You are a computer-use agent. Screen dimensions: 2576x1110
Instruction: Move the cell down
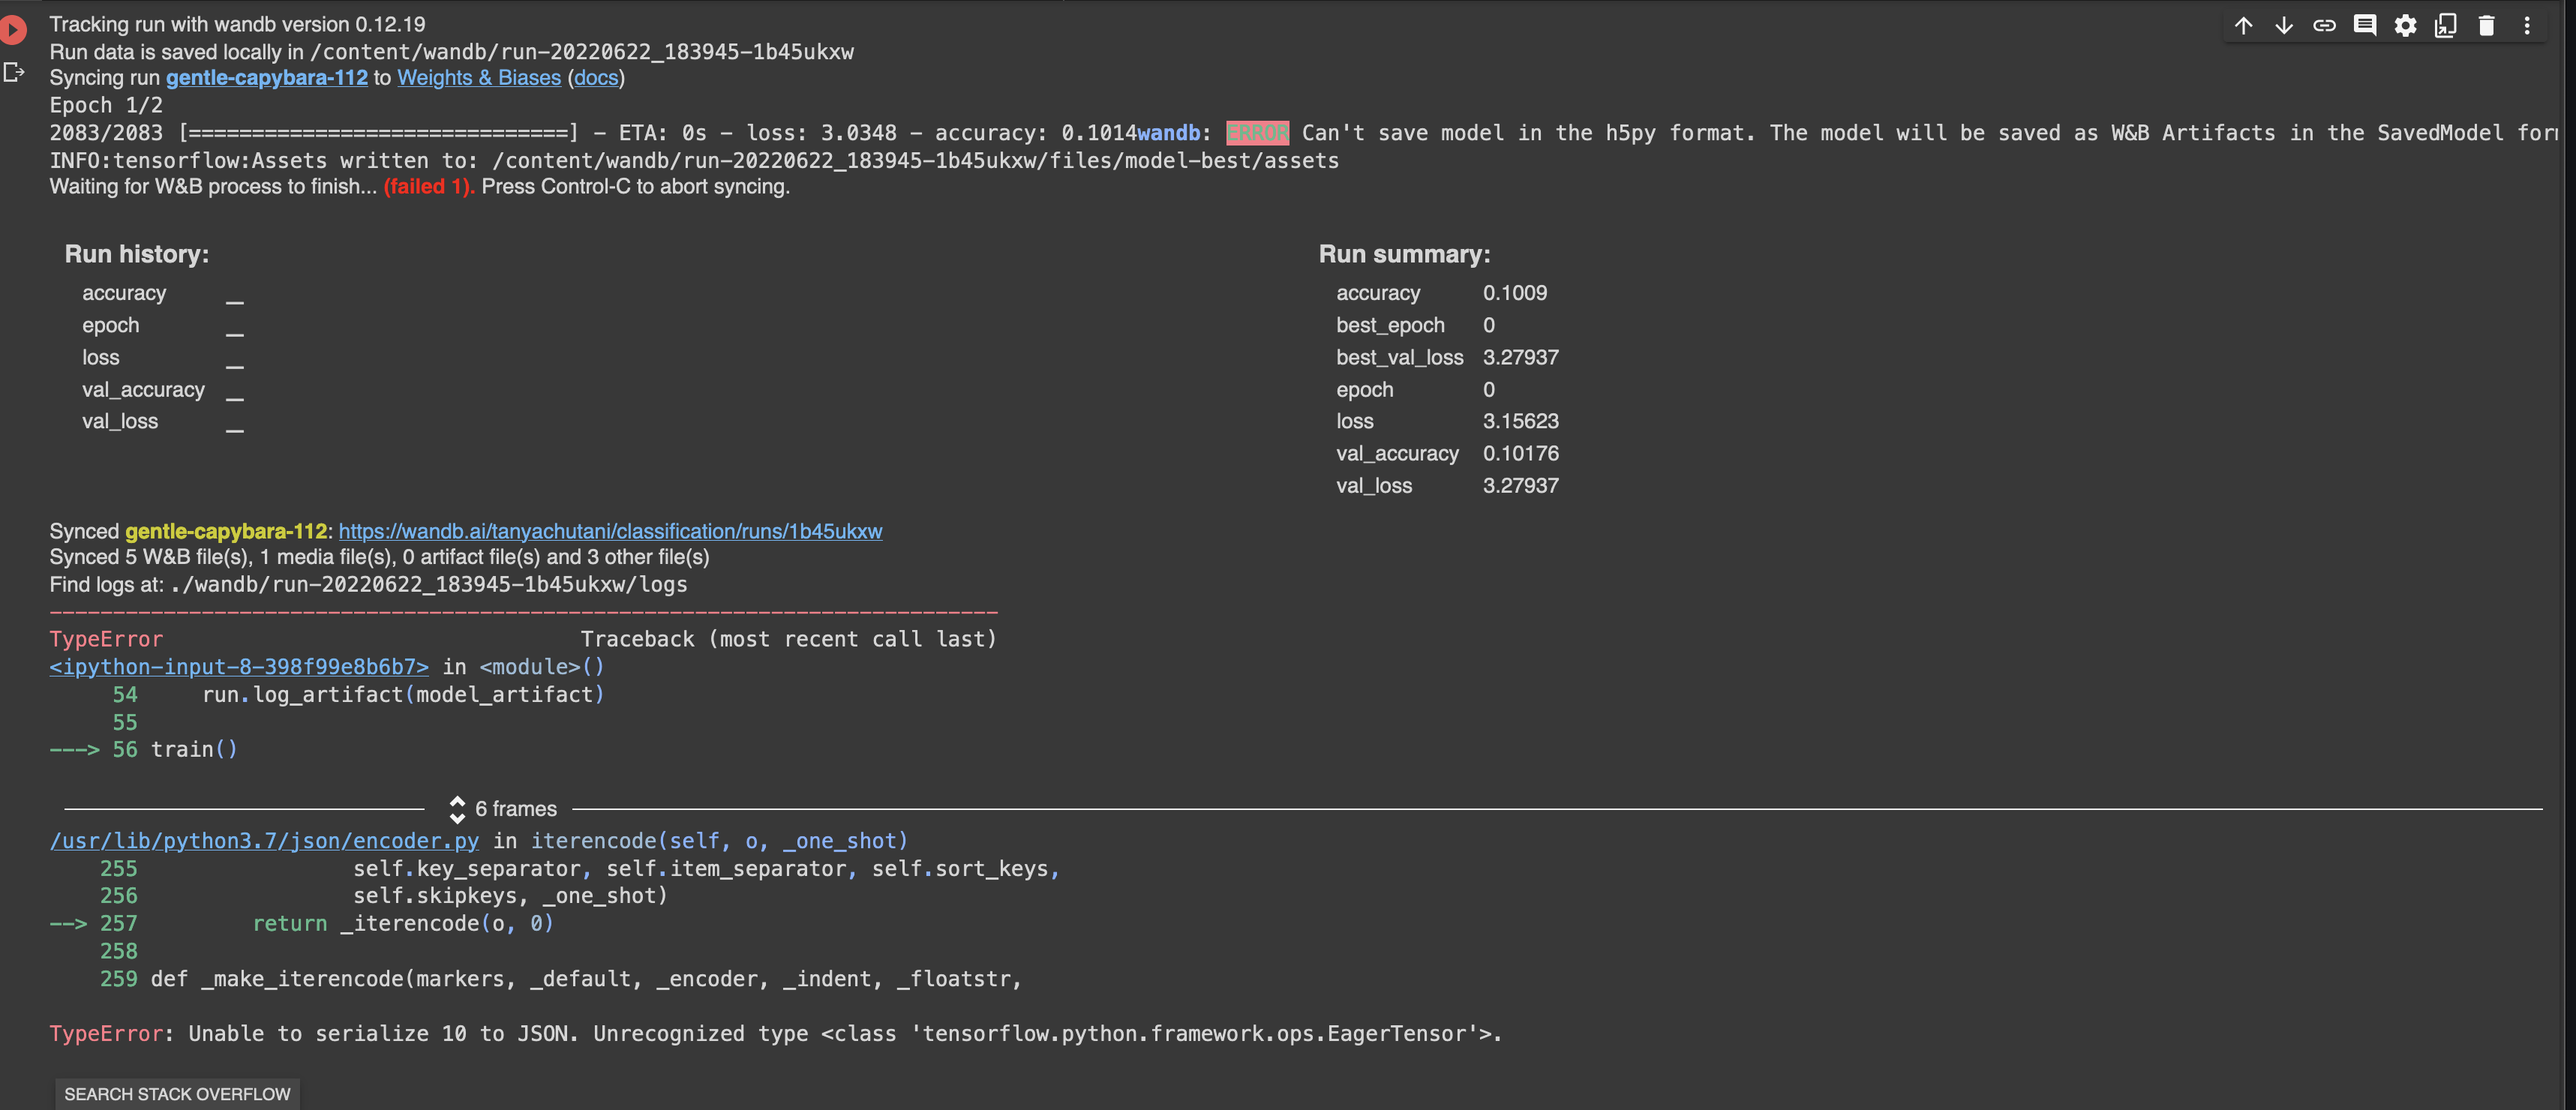pos(2284,25)
